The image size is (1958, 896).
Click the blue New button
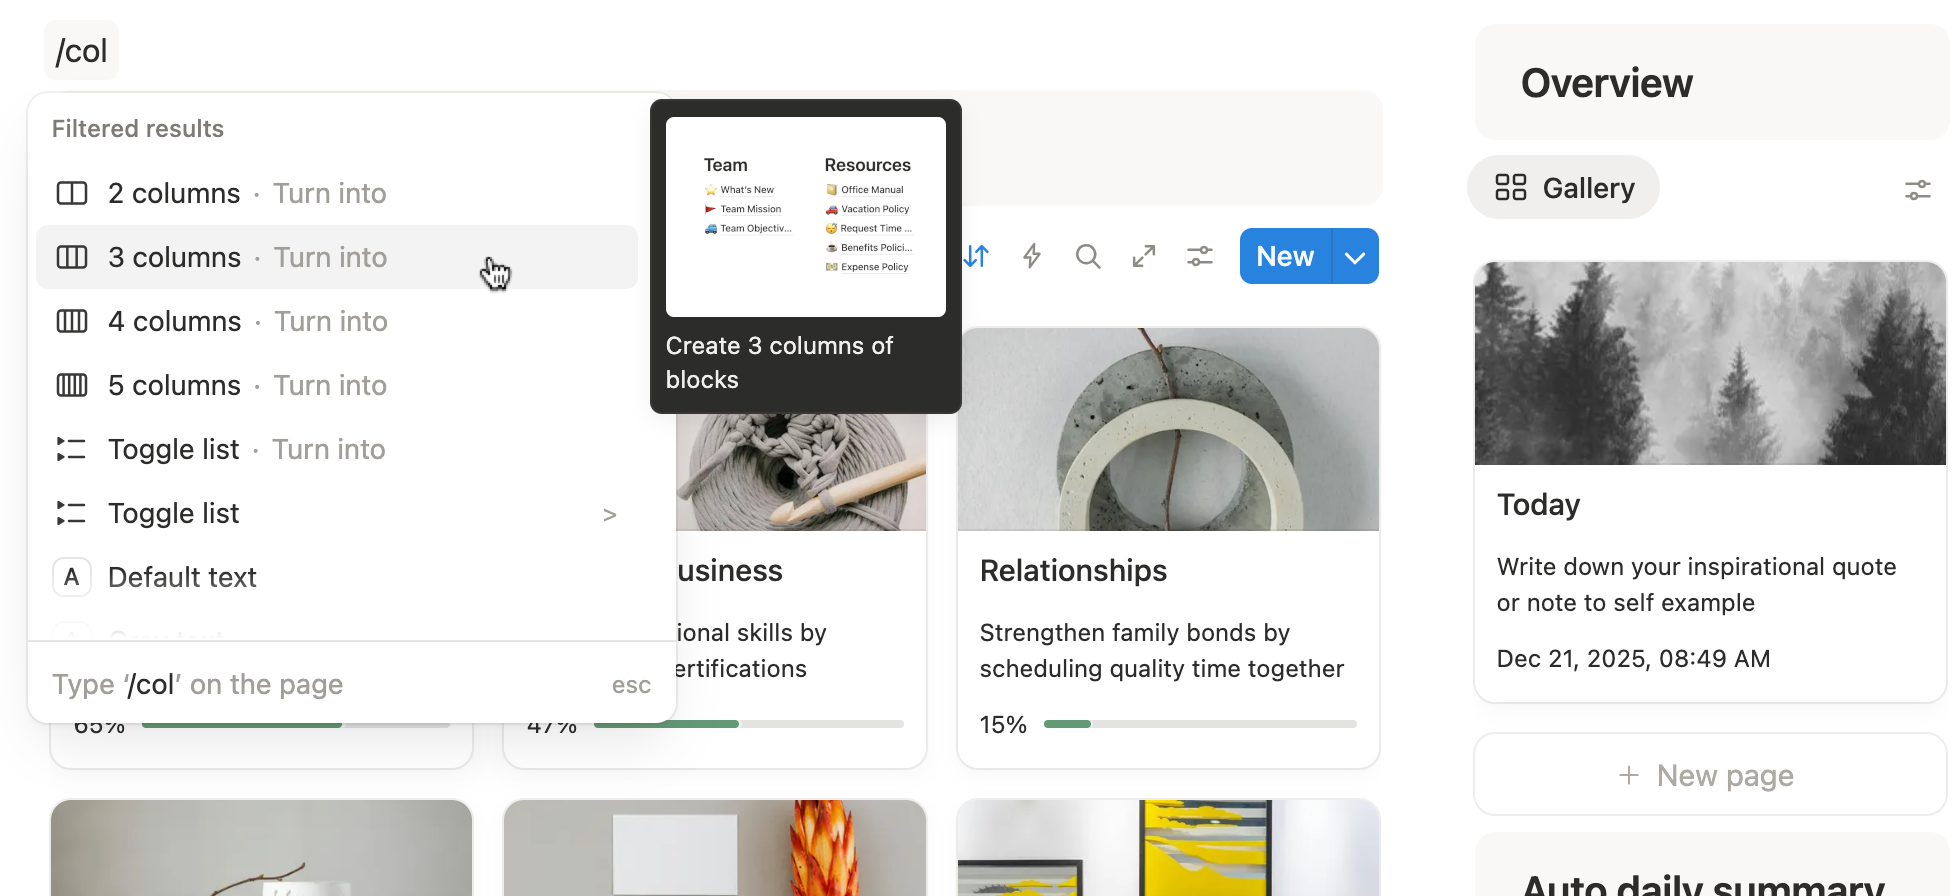pyautogui.click(x=1285, y=257)
